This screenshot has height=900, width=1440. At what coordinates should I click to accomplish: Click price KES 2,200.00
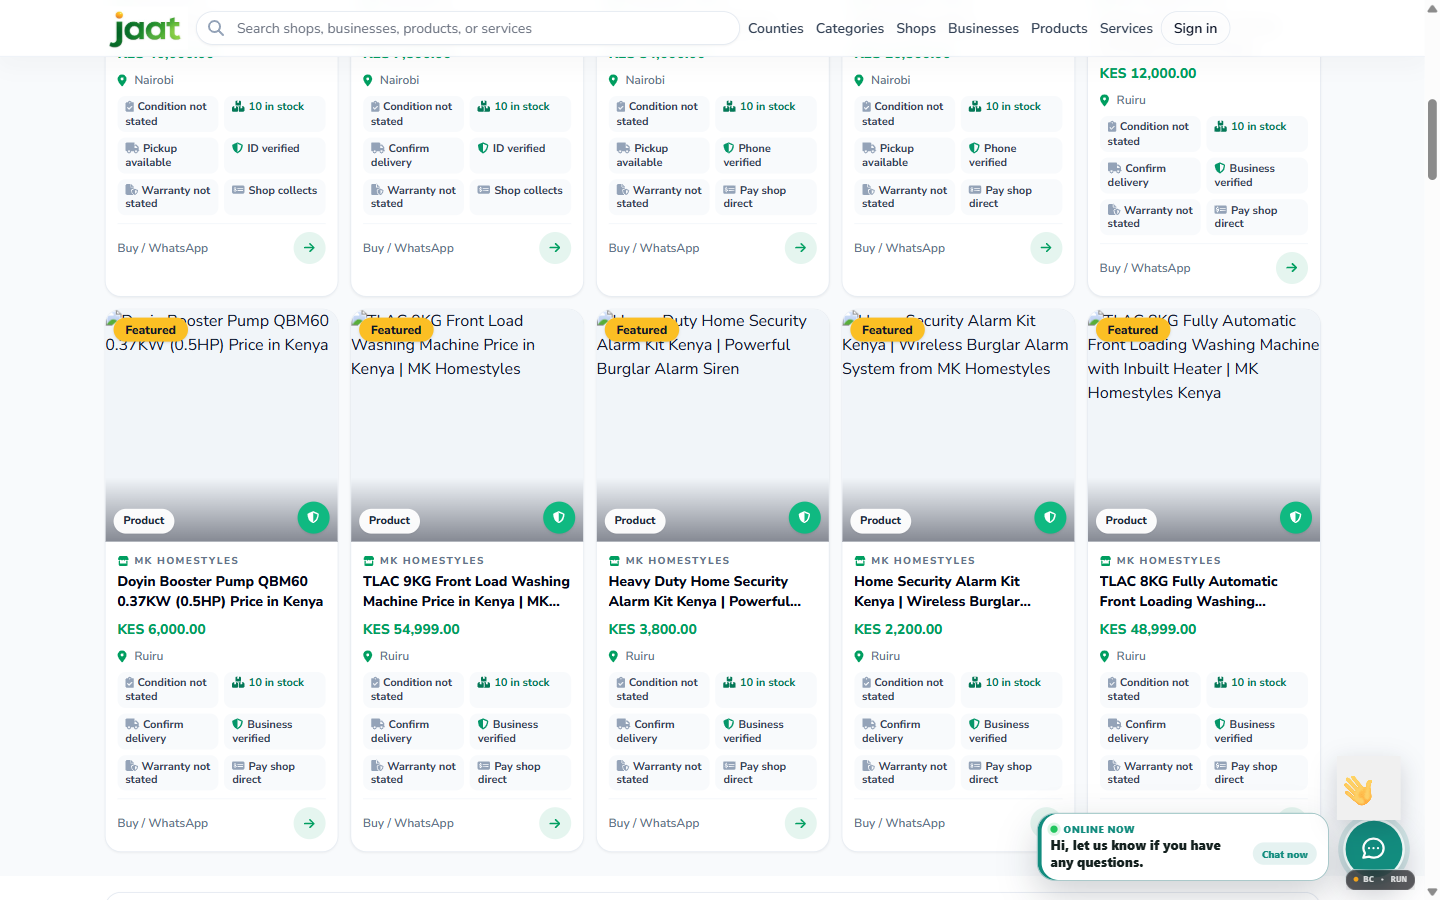tap(898, 629)
